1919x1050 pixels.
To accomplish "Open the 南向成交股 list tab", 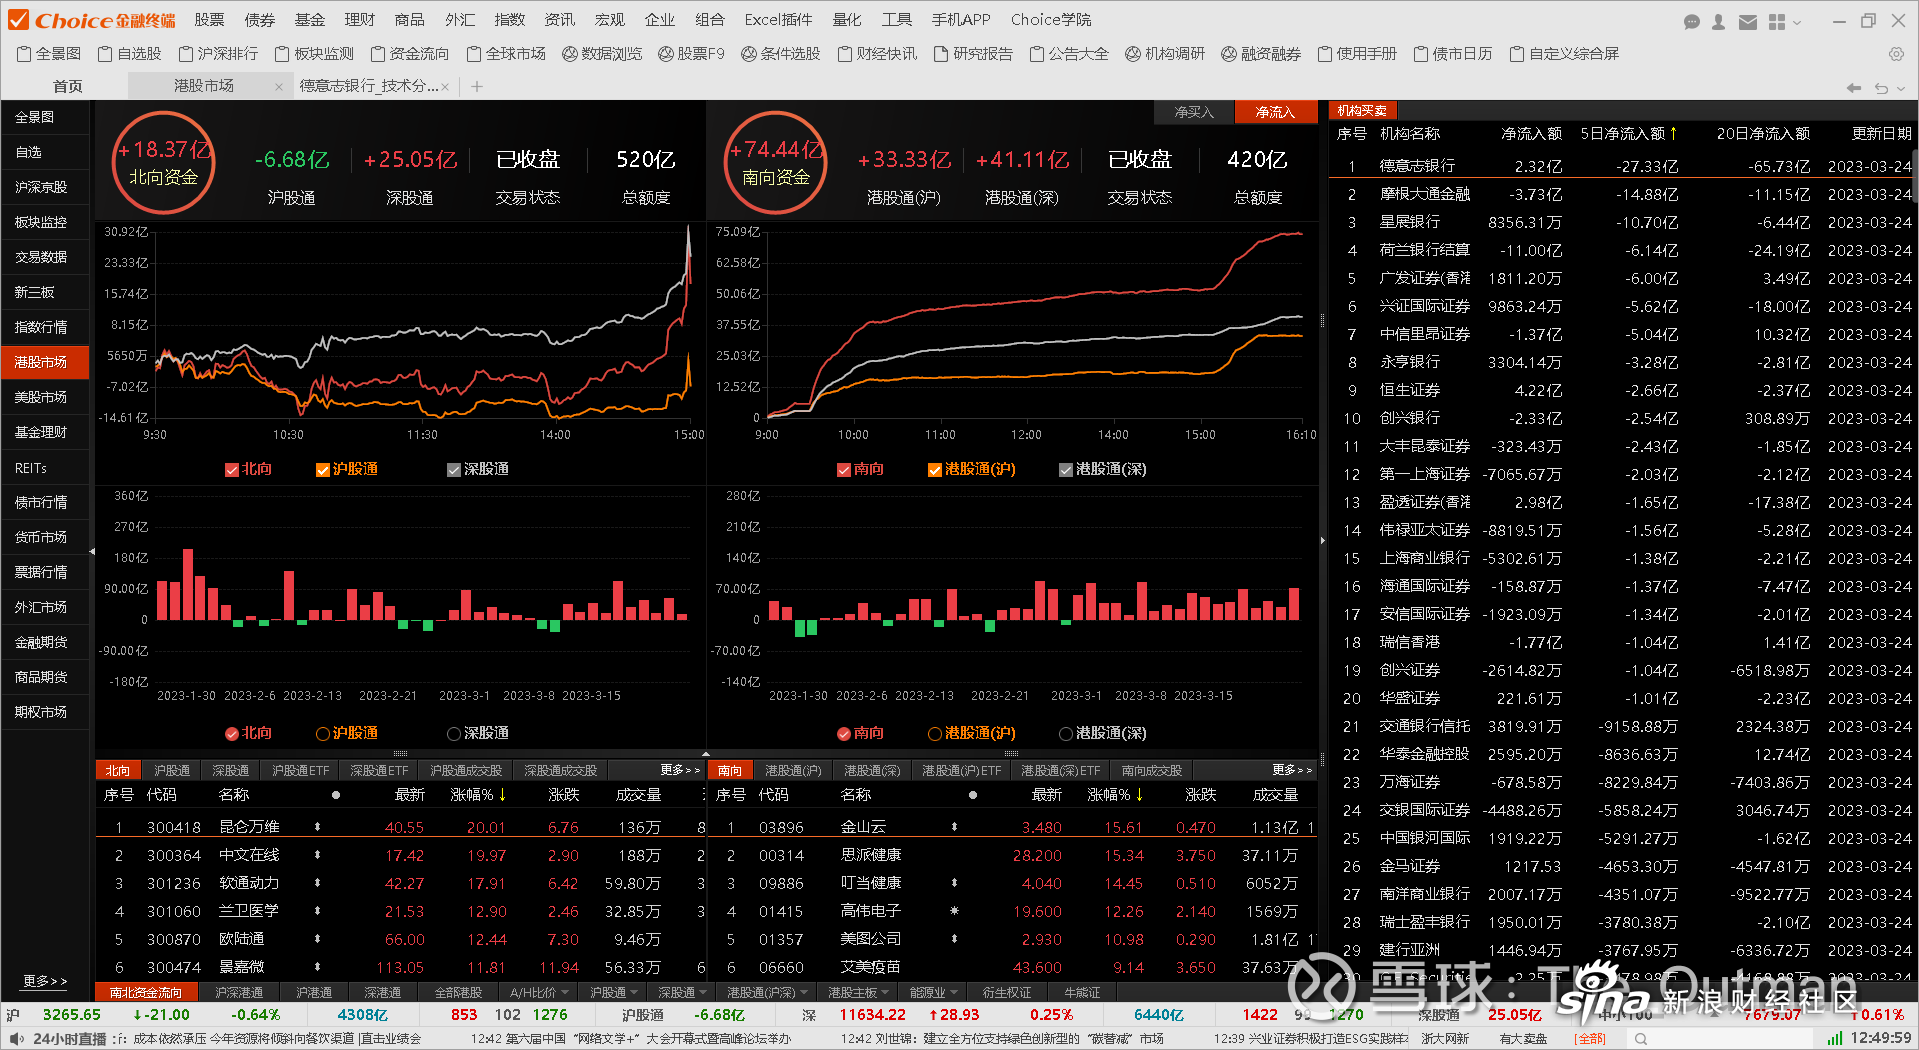I will pyautogui.click(x=1151, y=770).
